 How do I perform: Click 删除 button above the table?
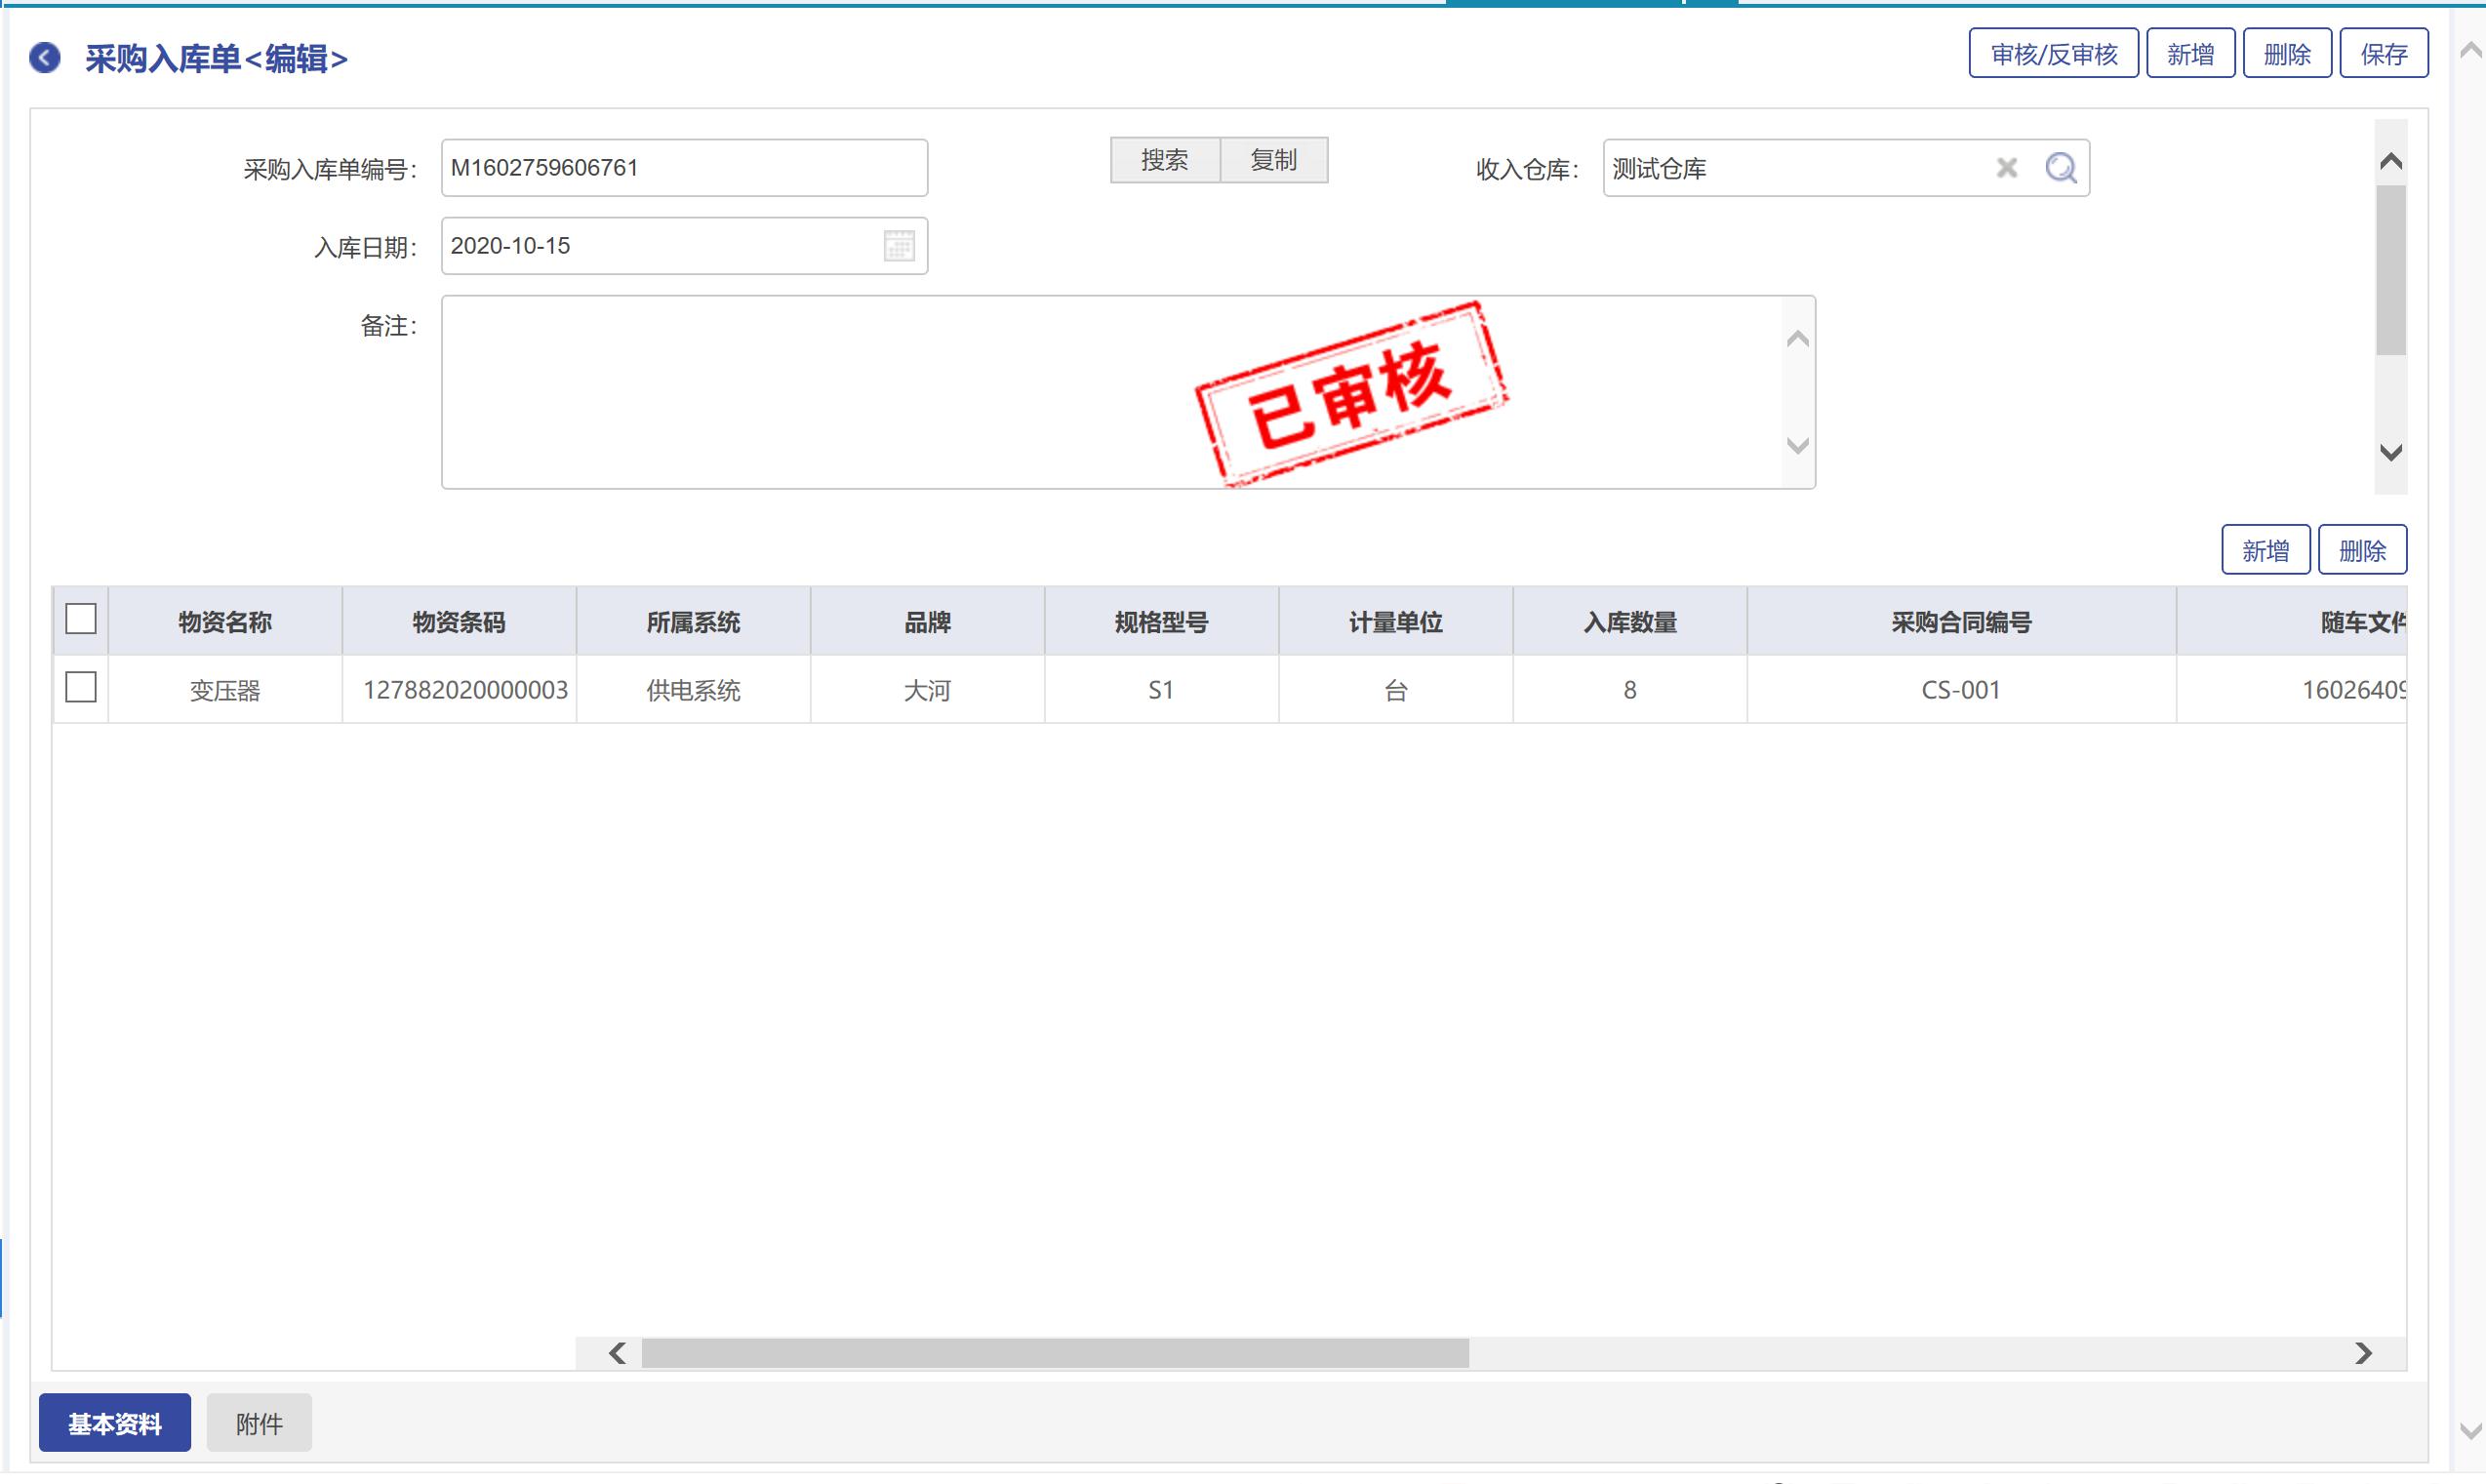[x=2361, y=550]
